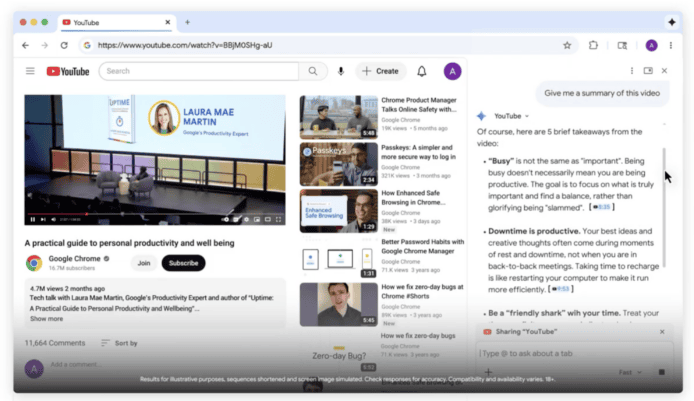Open the Fast model dropdown
The image size is (694, 401).
[x=630, y=372]
